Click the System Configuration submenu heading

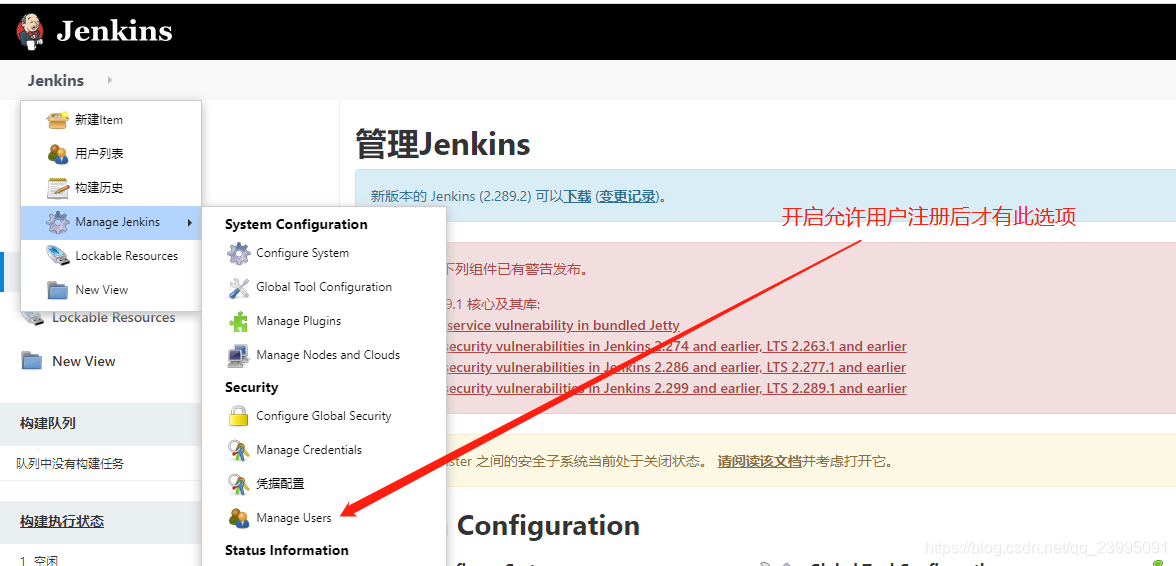pos(296,224)
